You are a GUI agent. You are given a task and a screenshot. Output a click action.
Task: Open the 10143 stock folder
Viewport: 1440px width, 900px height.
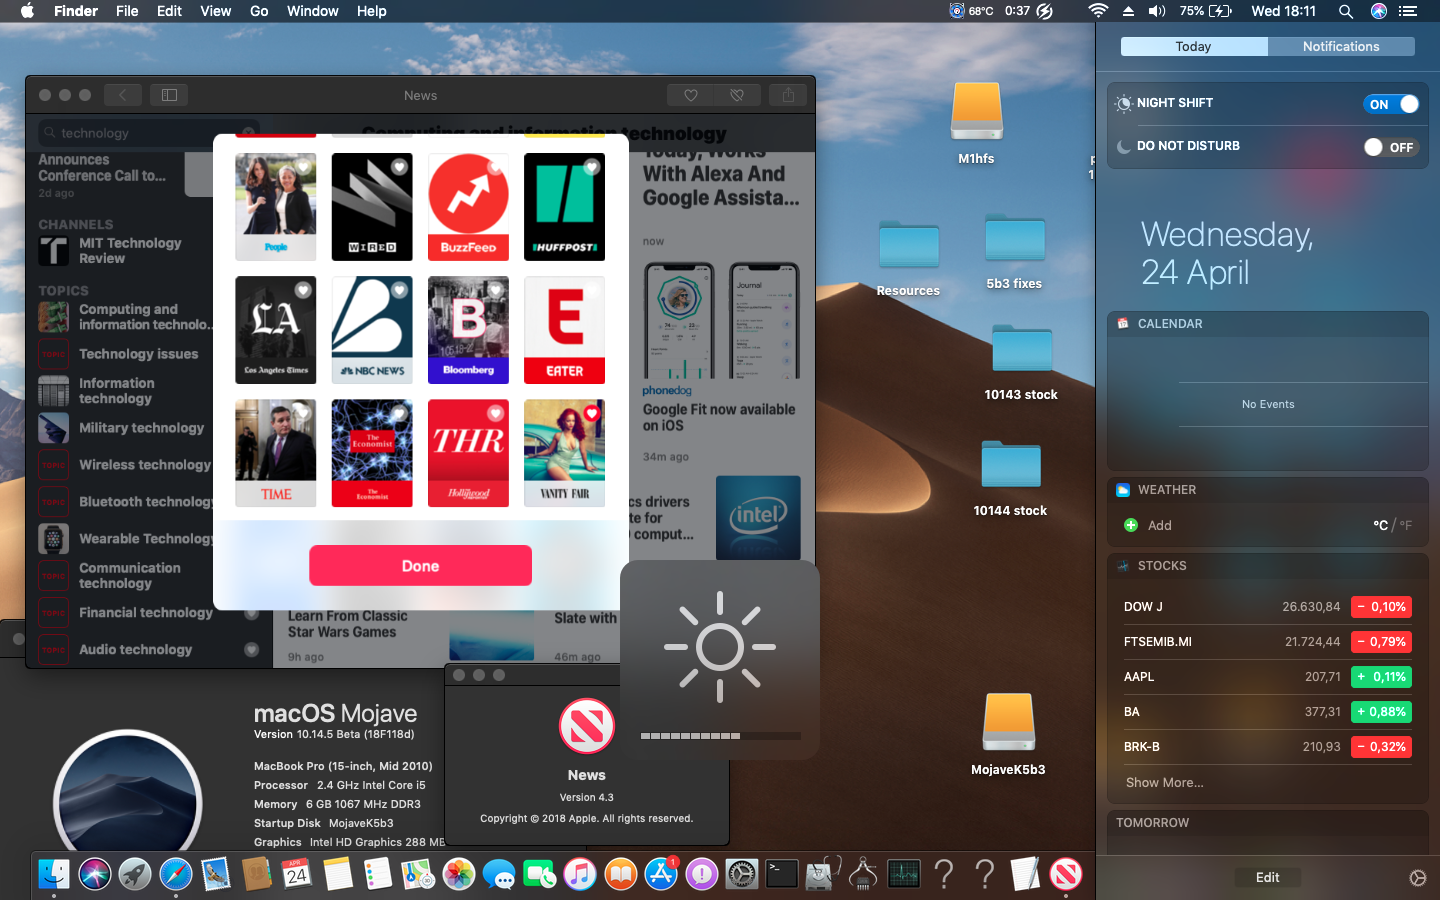click(x=1021, y=349)
